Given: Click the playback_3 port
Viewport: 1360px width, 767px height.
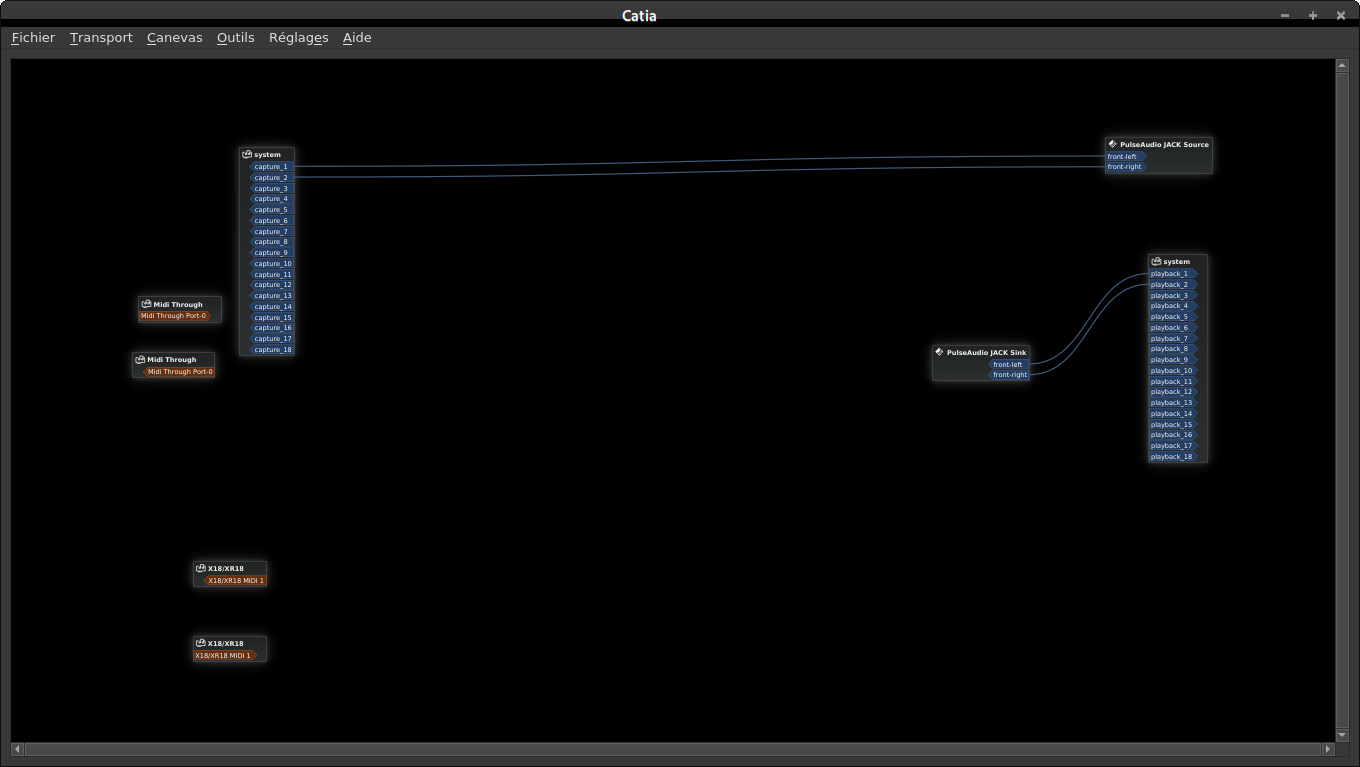Looking at the screenshot, I should [1173, 296].
